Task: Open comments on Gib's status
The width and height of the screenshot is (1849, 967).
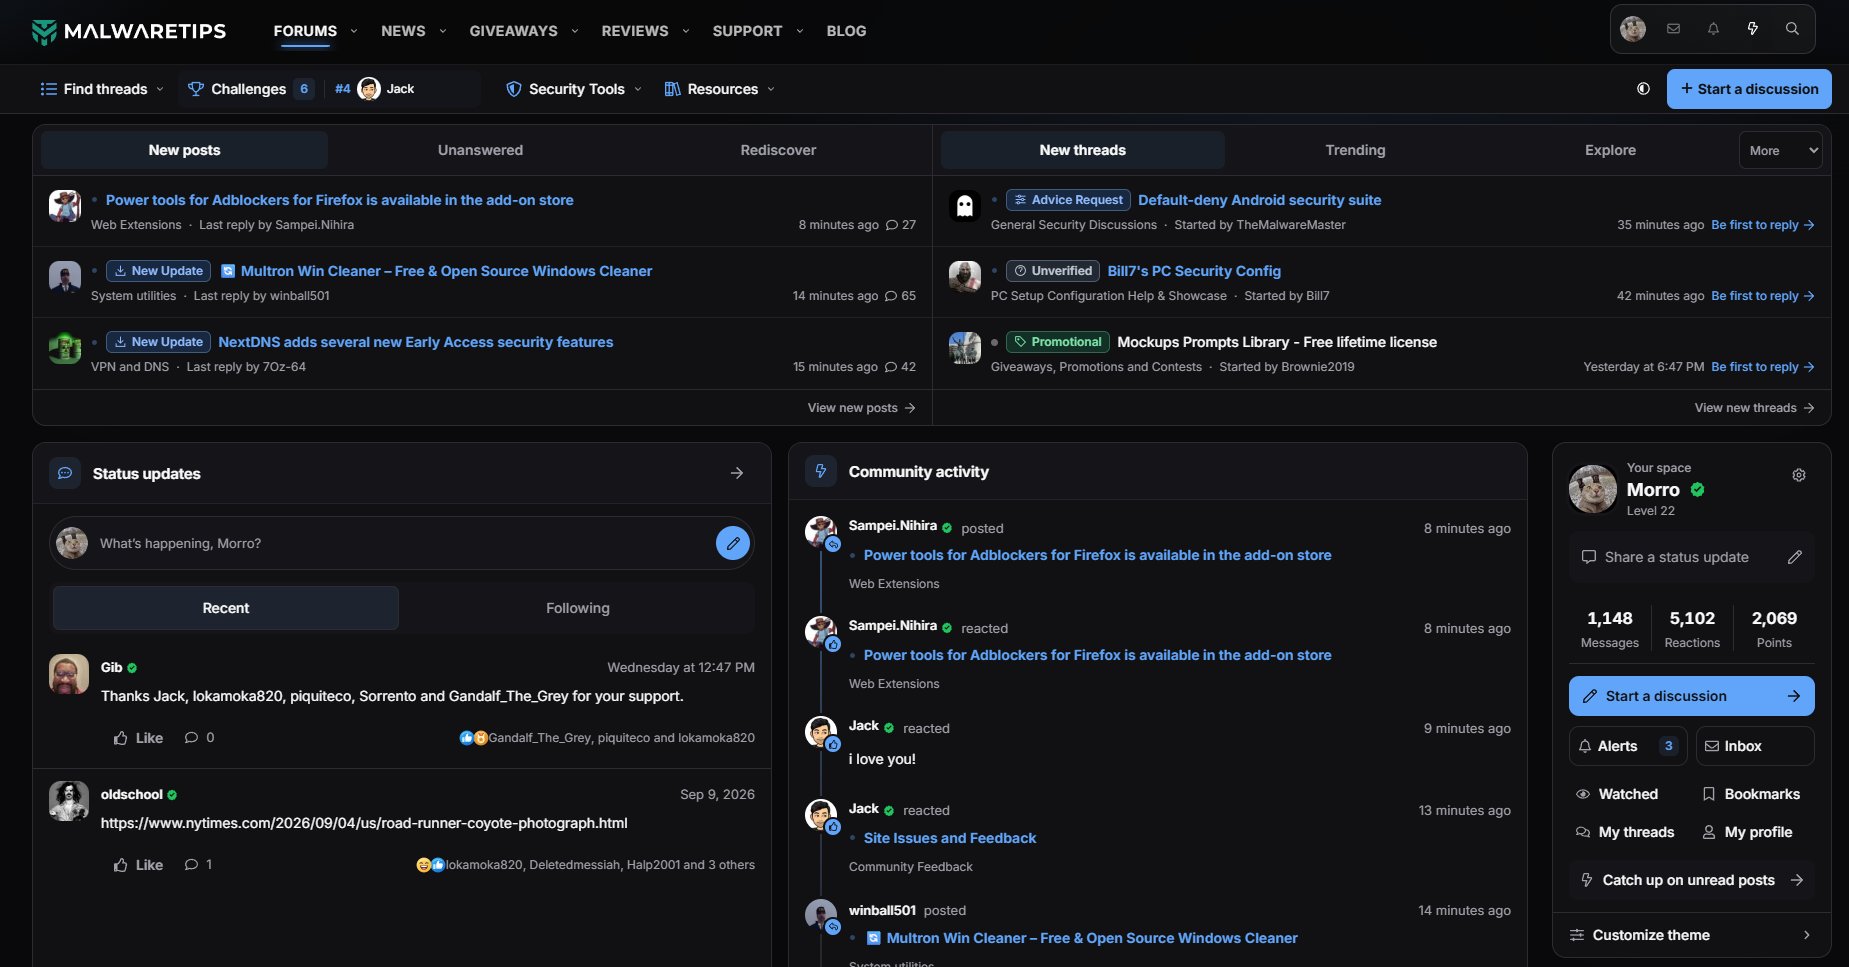Action: coord(199,738)
